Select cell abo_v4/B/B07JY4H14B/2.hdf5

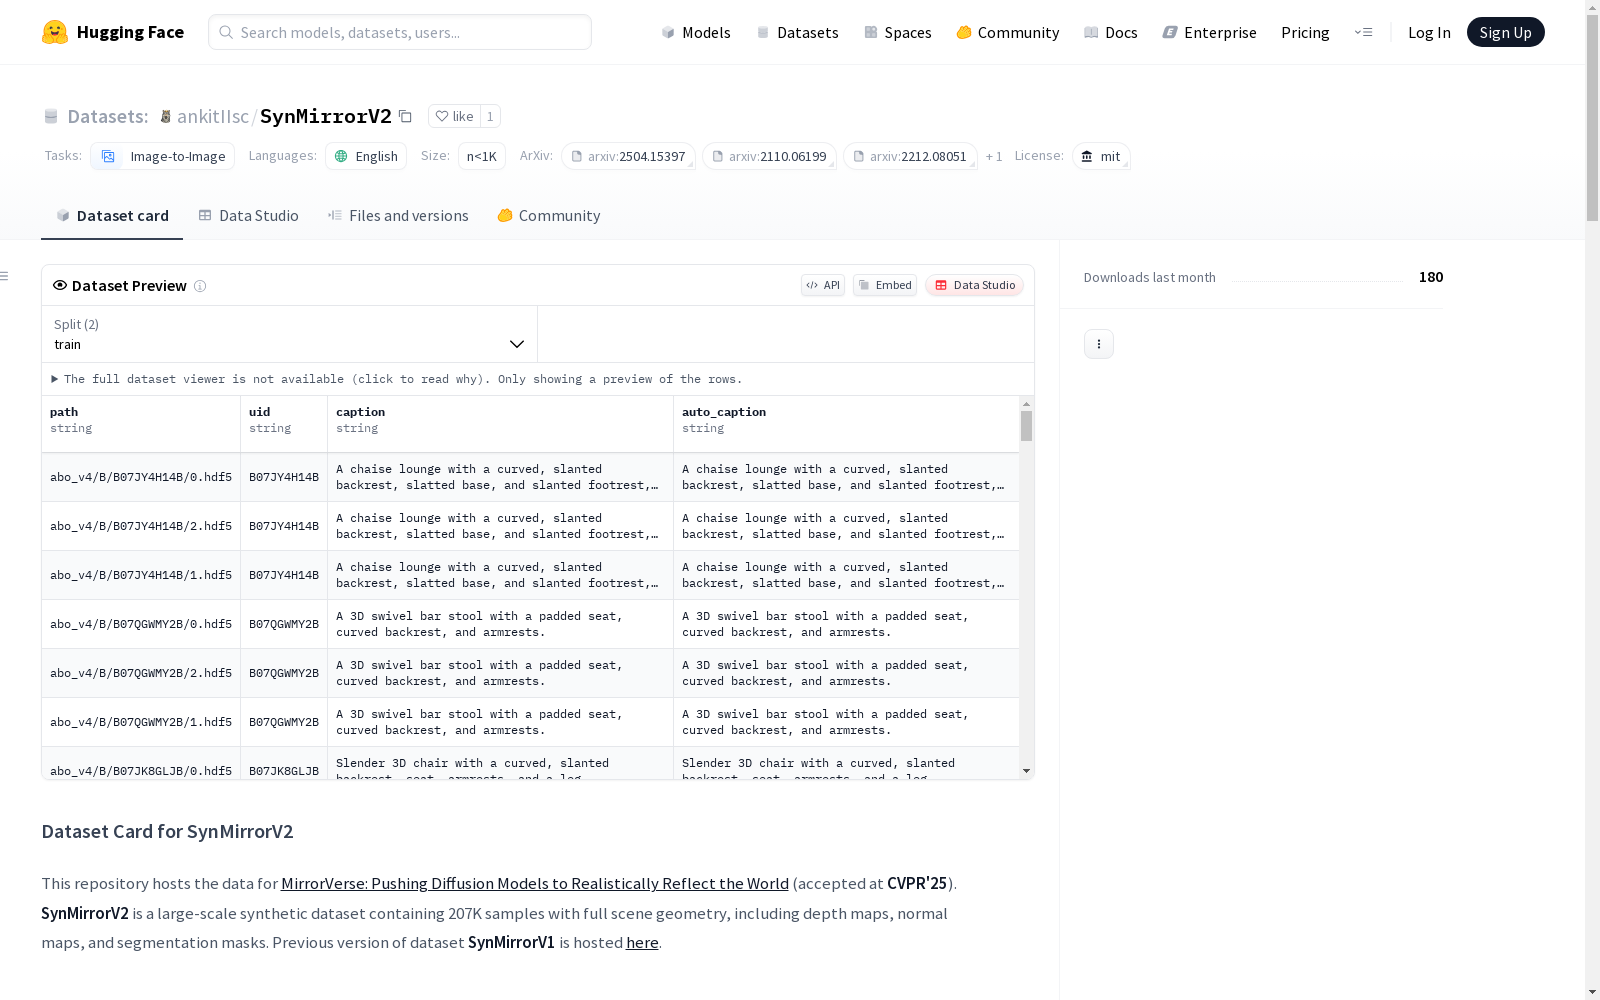[x=141, y=526]
